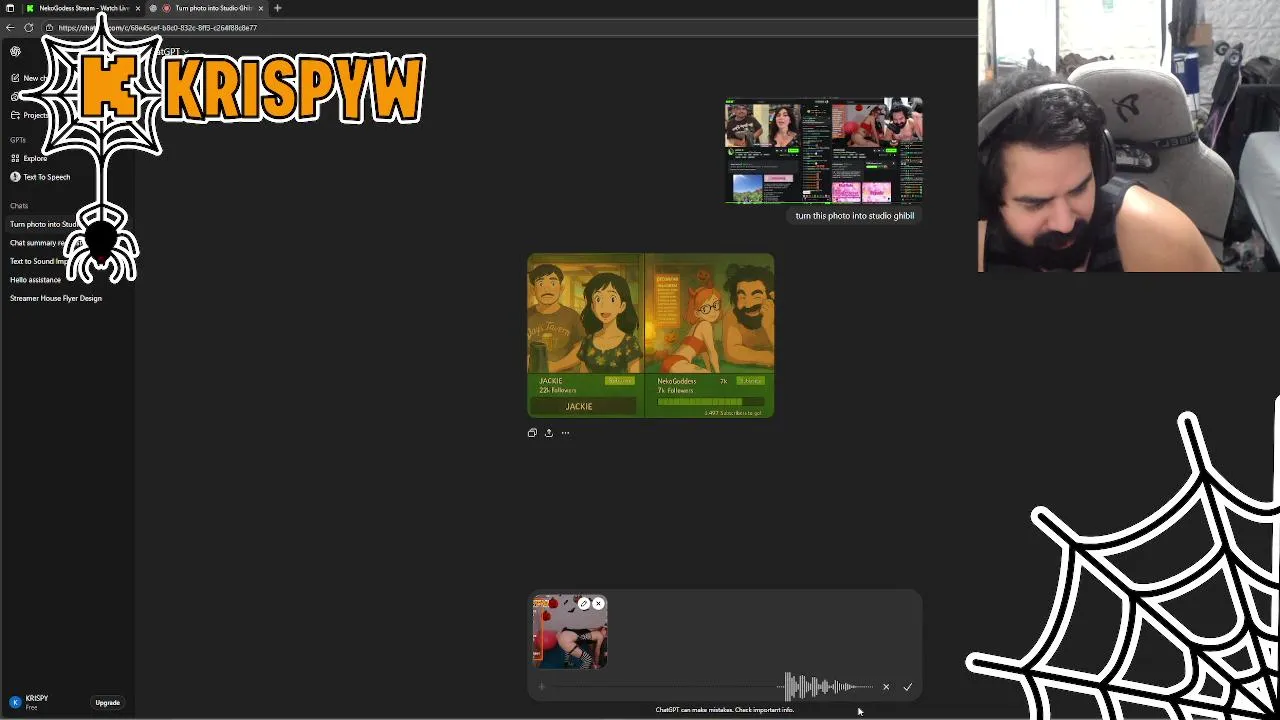1280x720 pixels.
Task: Start a New chat from sidebar
Action: tap(30, 78)
